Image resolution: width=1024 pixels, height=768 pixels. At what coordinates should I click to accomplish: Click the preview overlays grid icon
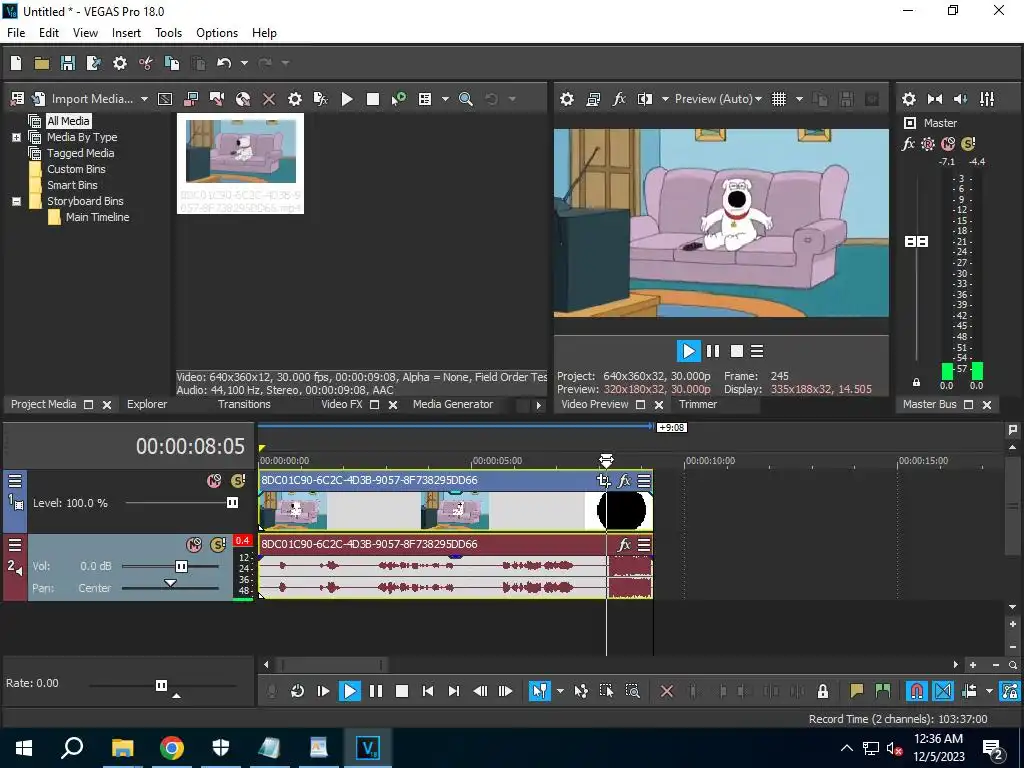tap(778, 99)
